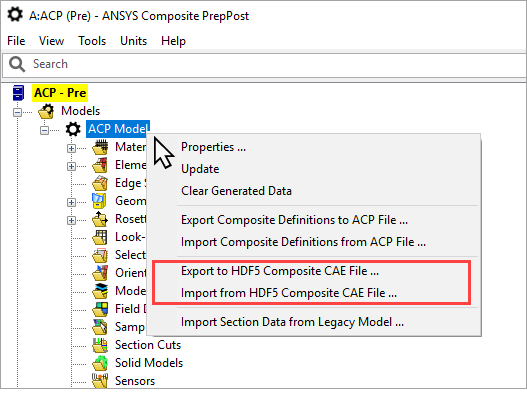Open the View menu
The width and height of the screenshot is (527, 395).
[51, 41]
